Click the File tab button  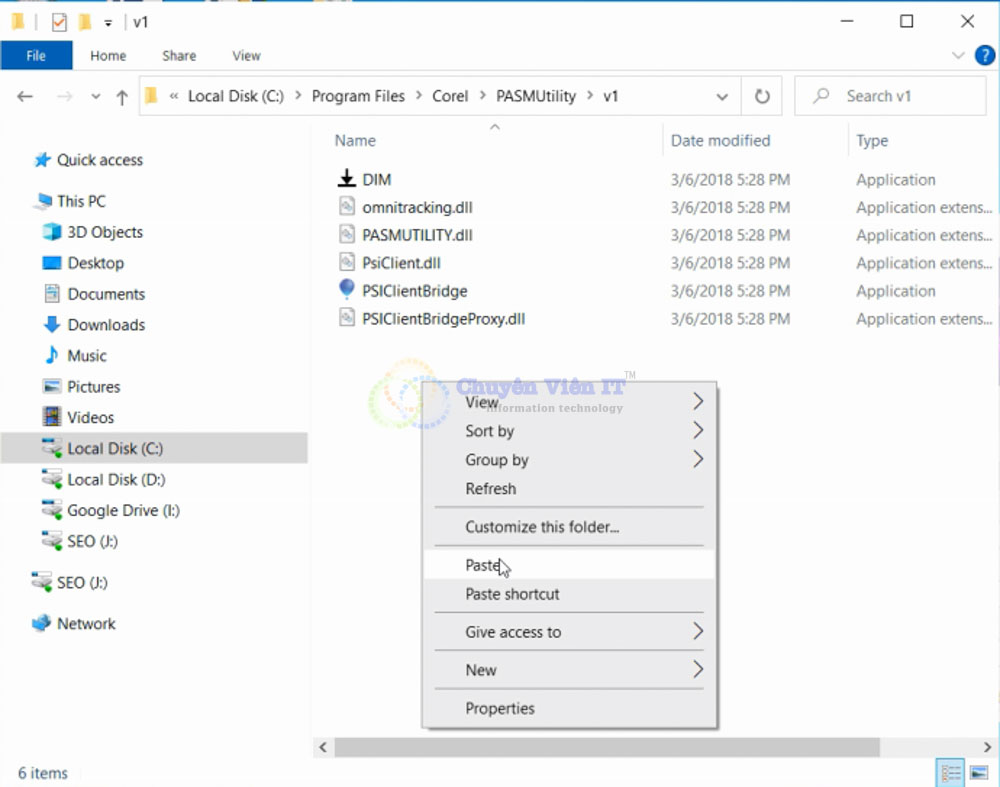pyautogui.click(x=36, y=56)
